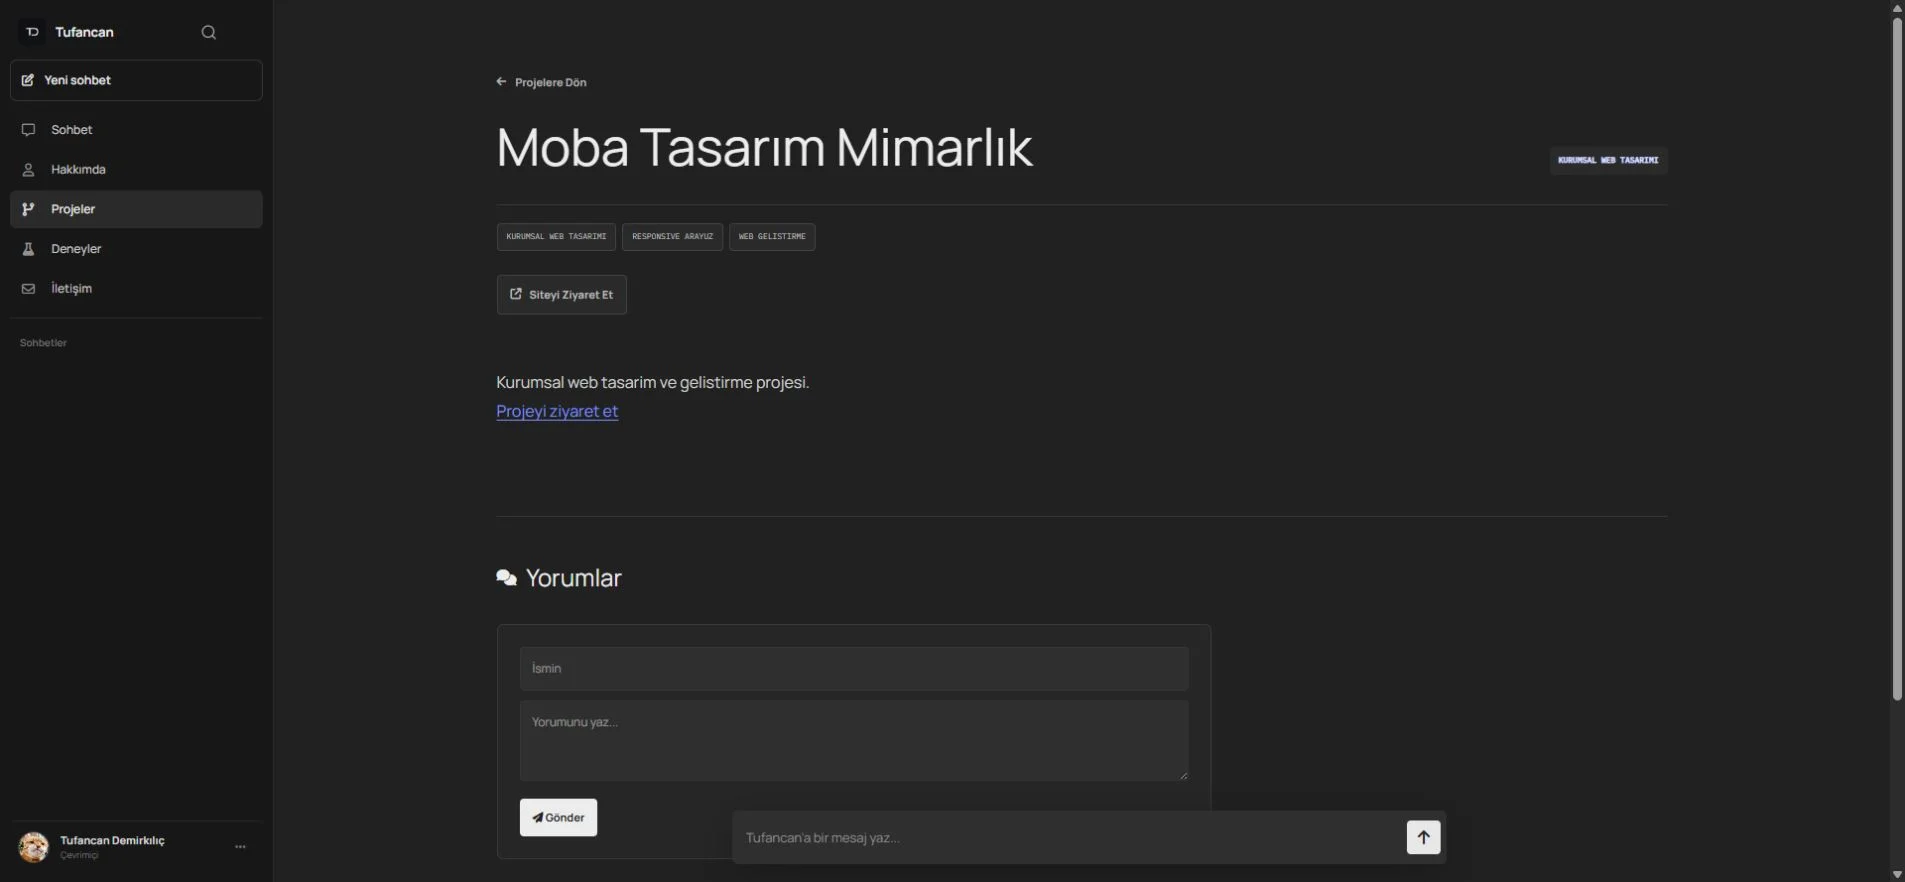Click the KURUMSAL WEB TASARIMI tag chip

[x=556, y=237]
